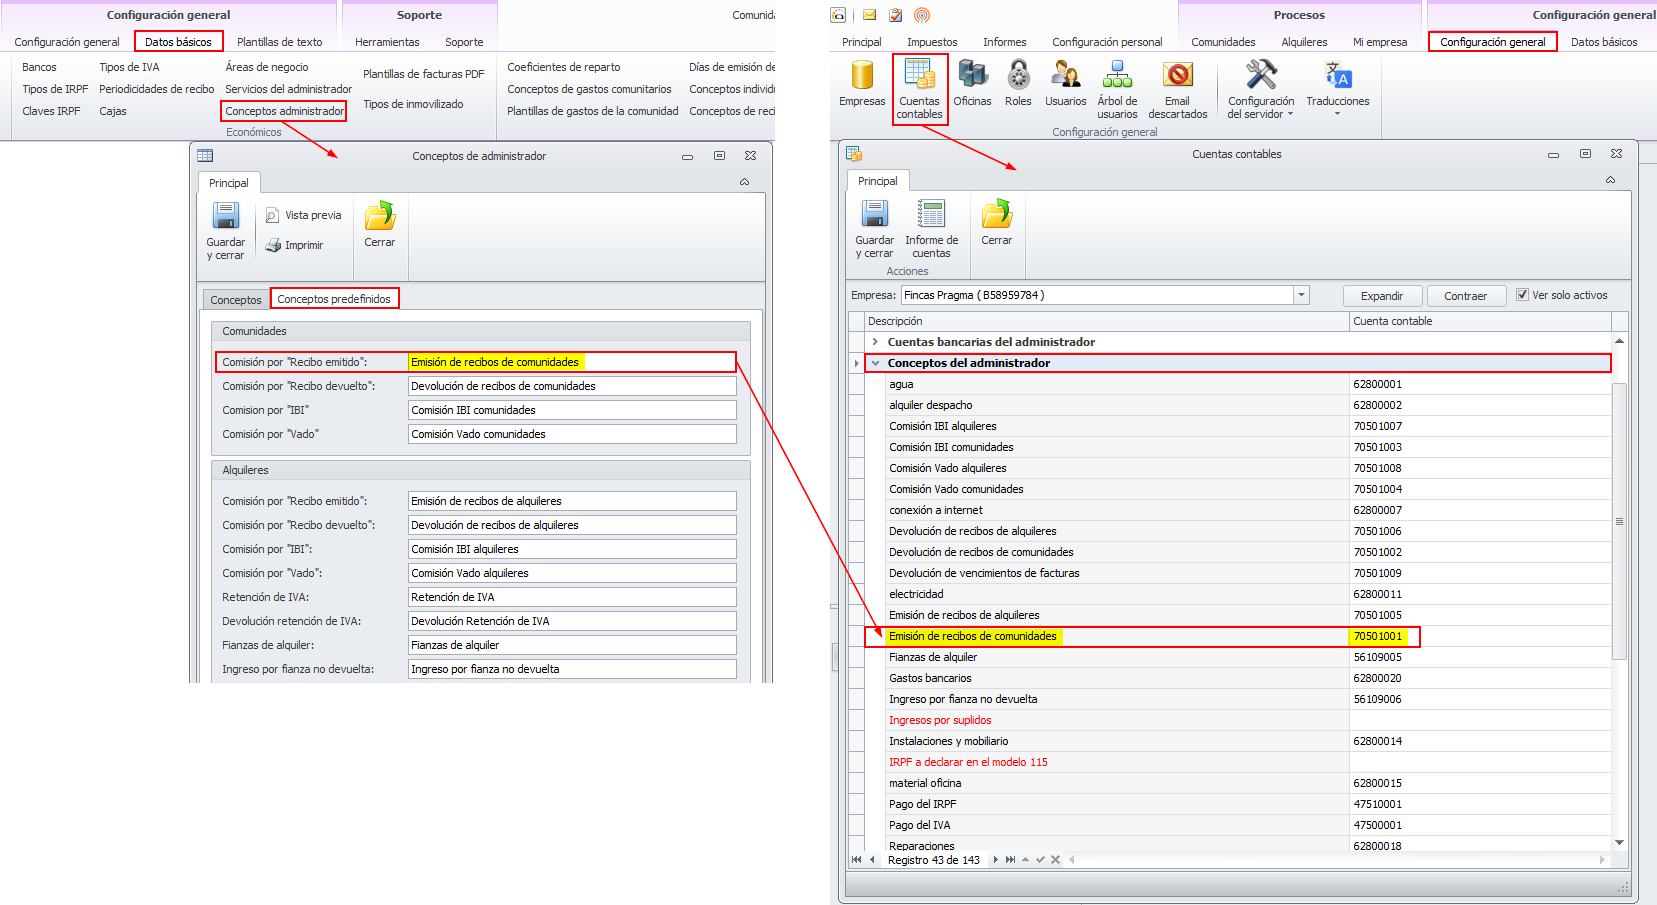
Task: Select the Conceptos tab
Action: 236,300
